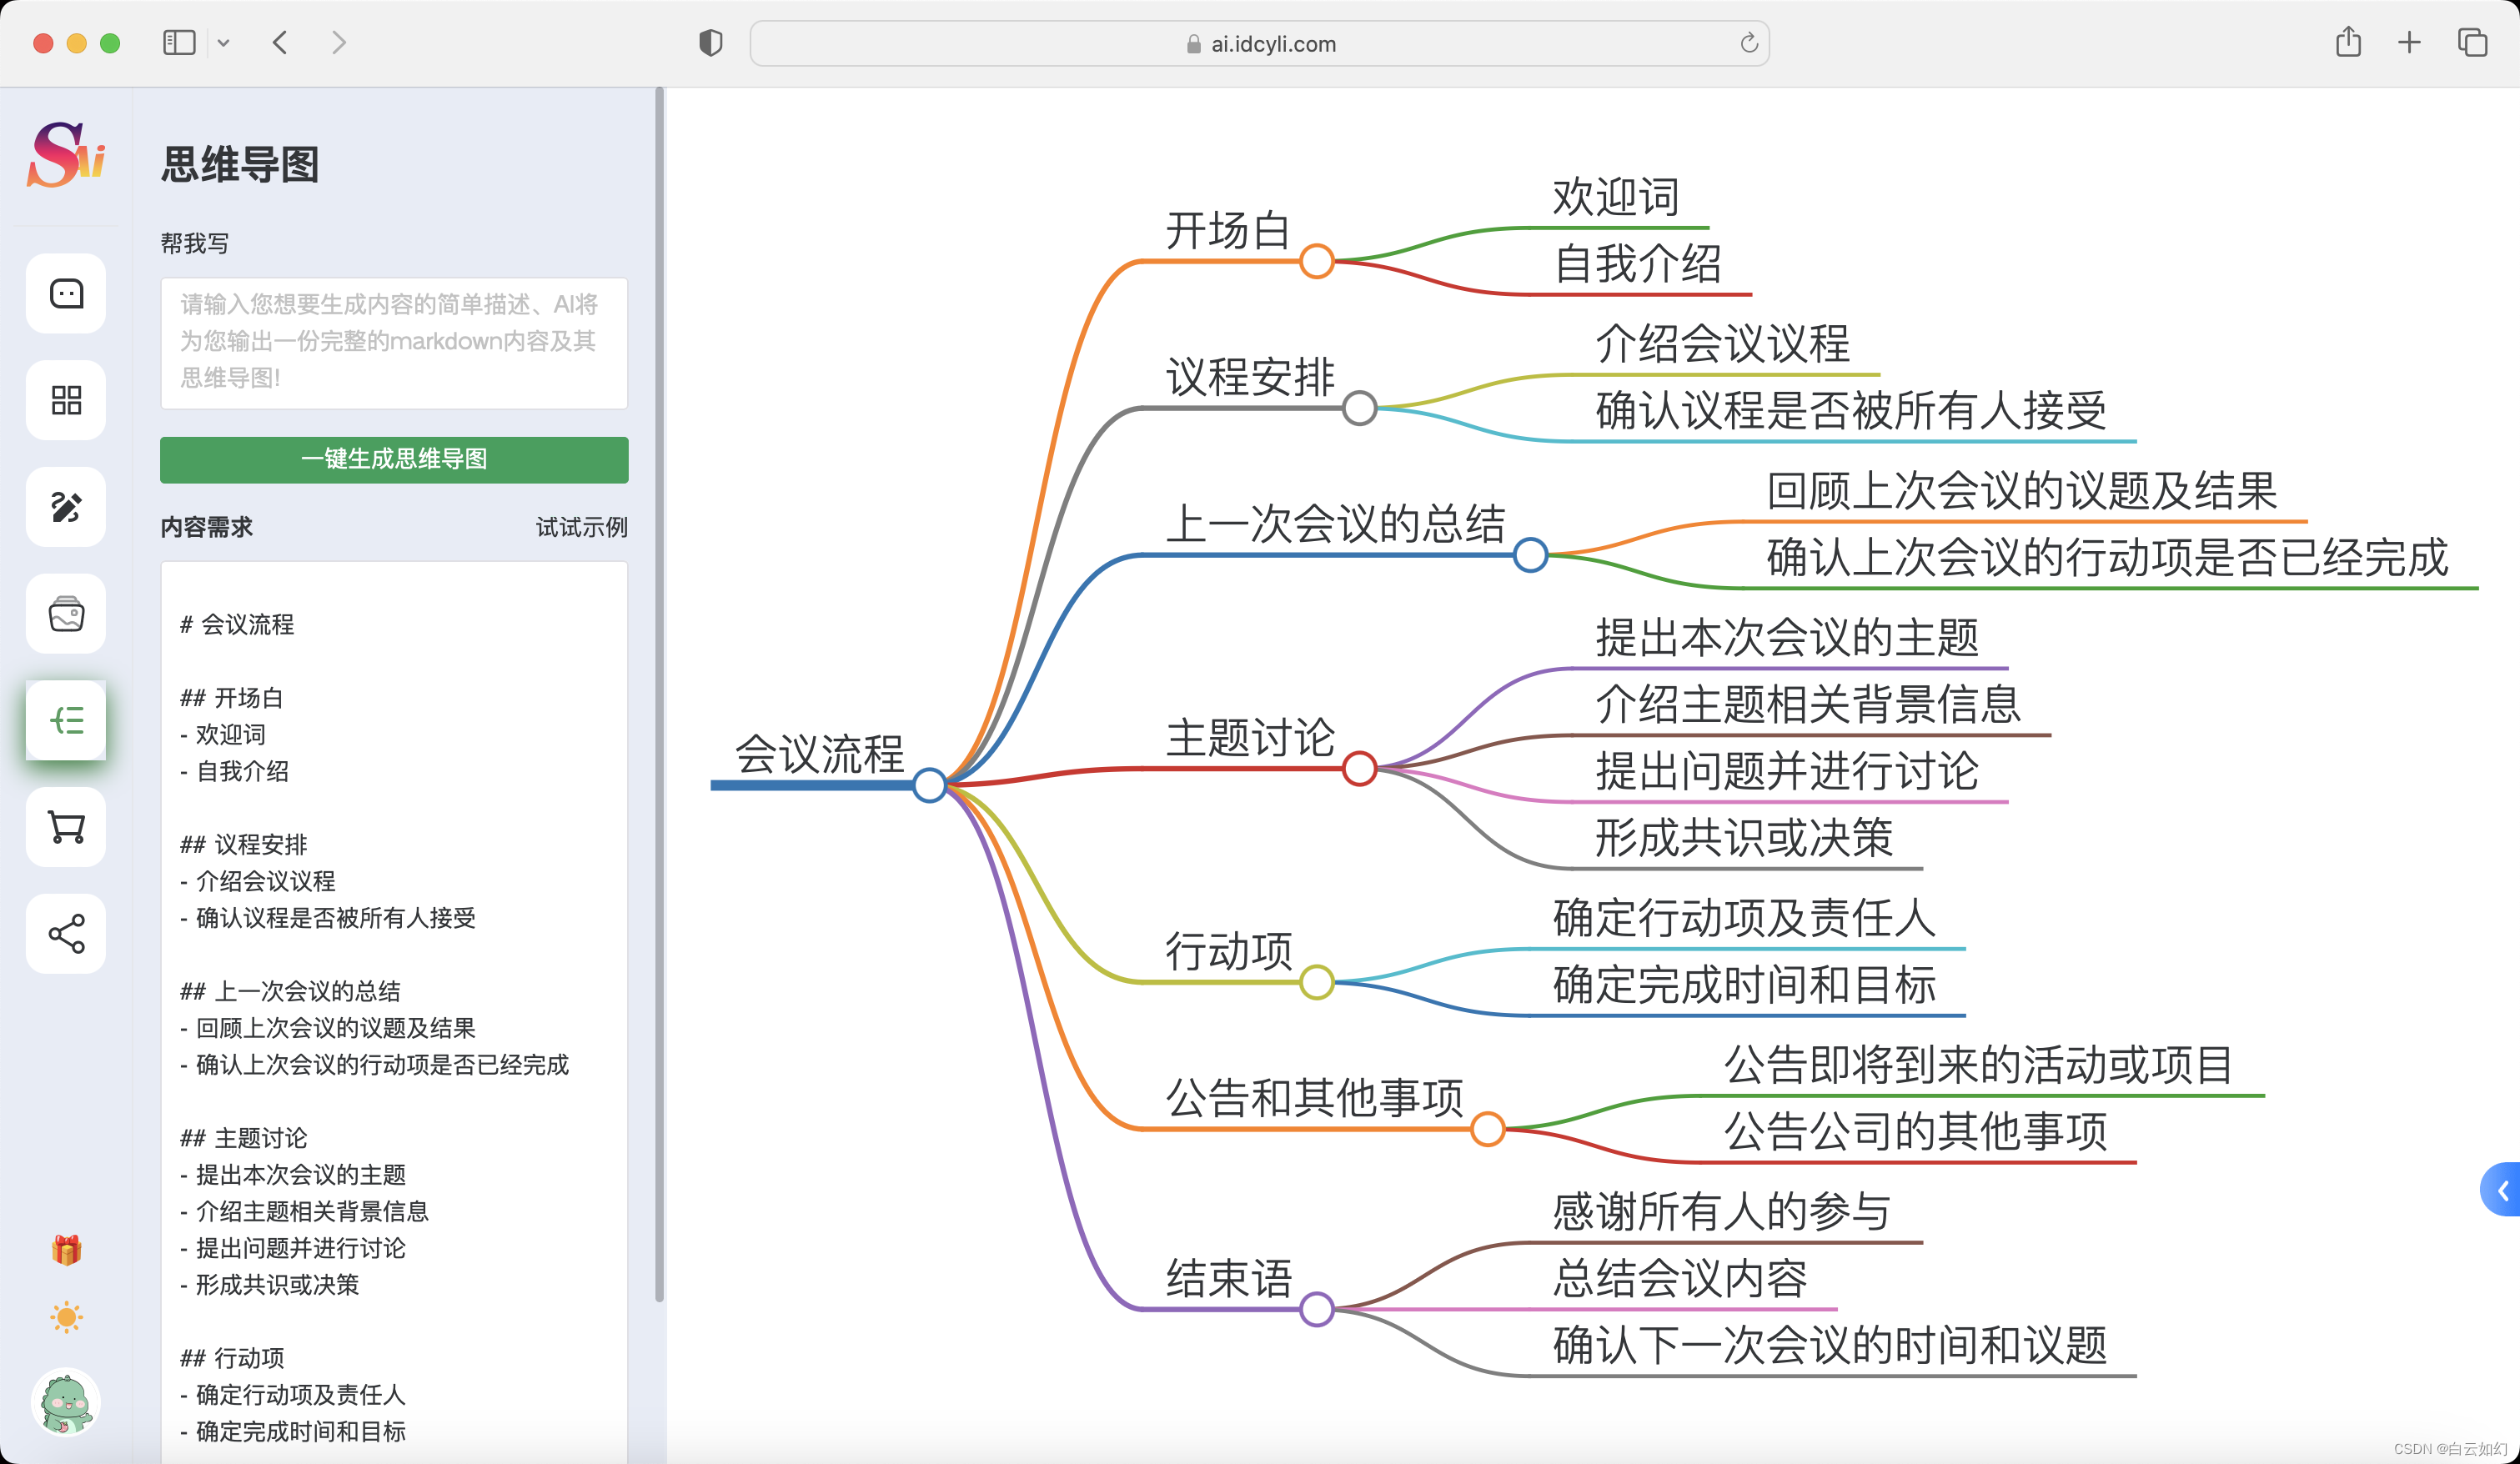Open Safari sidebar dropdown chevron
The height and width of the screenshot is (1464, 2520).
pos(224,43)
